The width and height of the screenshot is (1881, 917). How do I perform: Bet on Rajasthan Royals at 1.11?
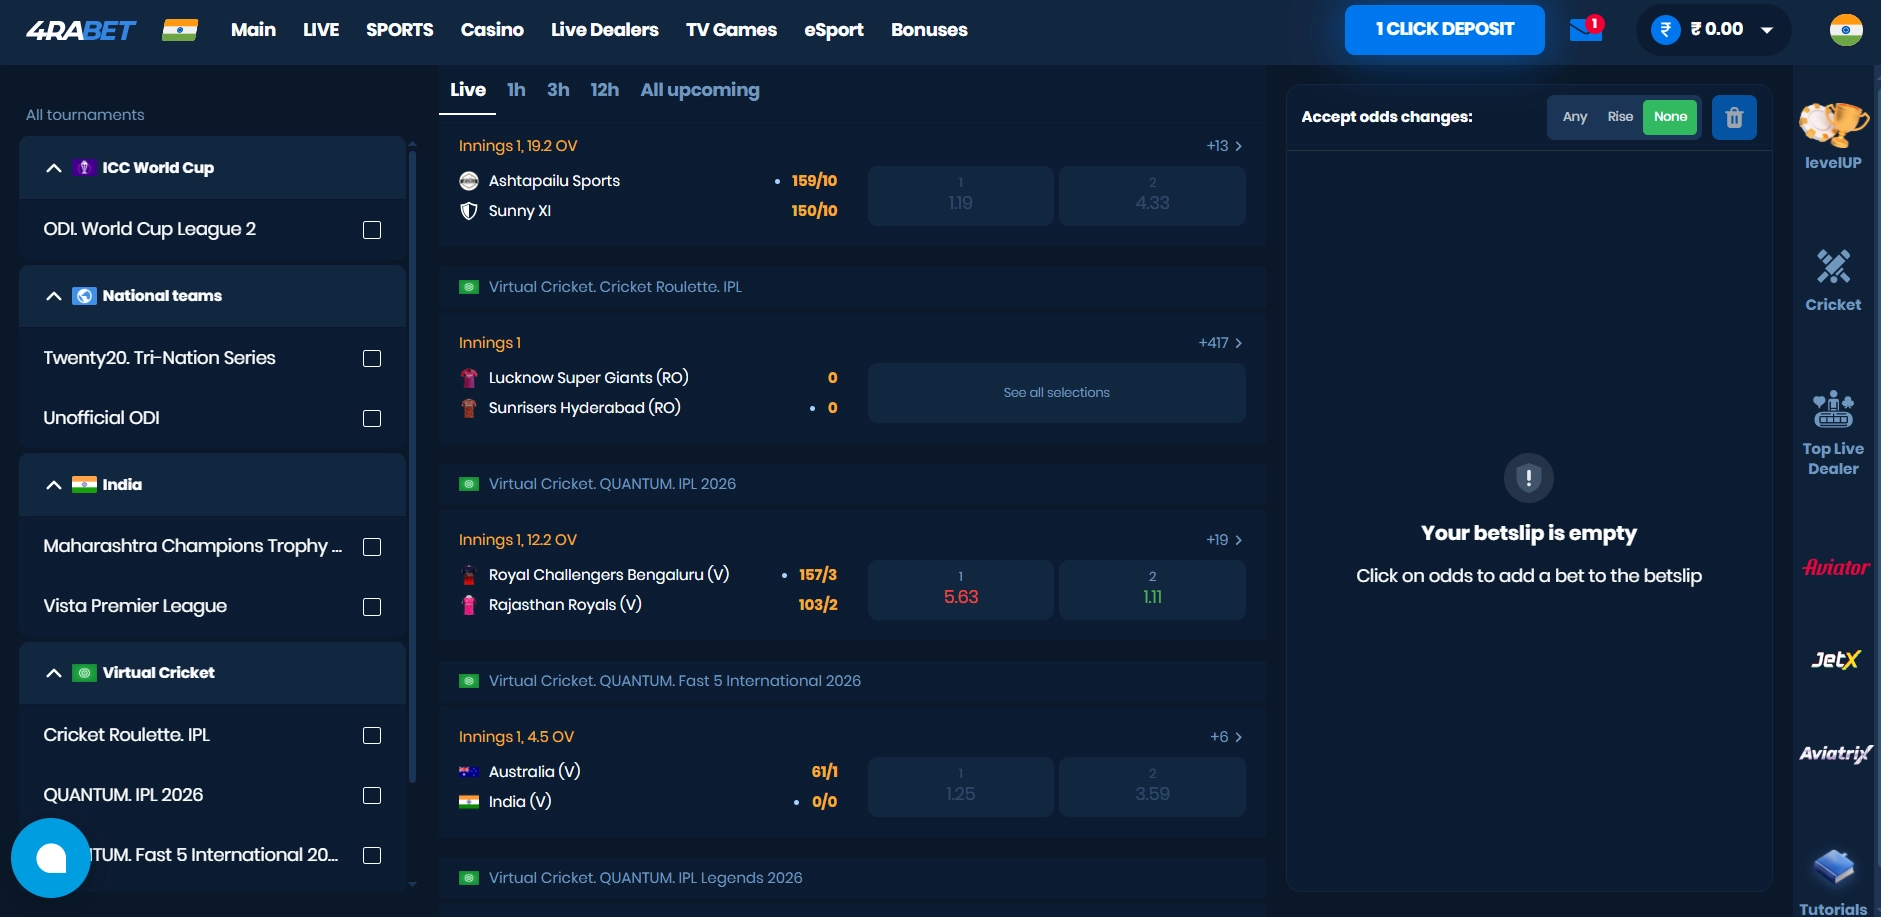point(1152,590)
